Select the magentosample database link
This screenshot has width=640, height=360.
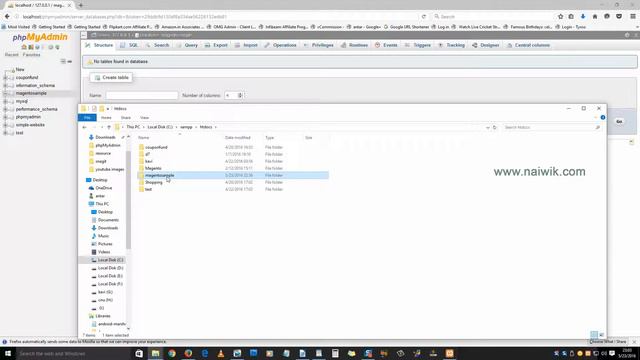coord(31,93)
